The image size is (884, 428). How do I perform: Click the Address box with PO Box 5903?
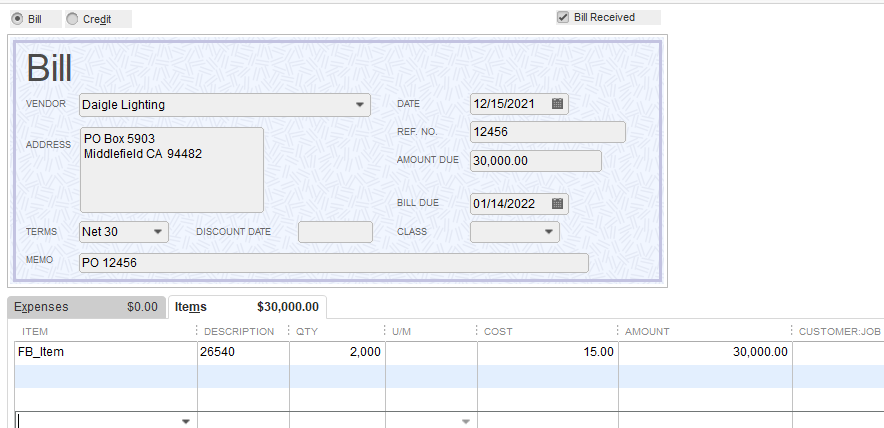(x=172, y=170)
